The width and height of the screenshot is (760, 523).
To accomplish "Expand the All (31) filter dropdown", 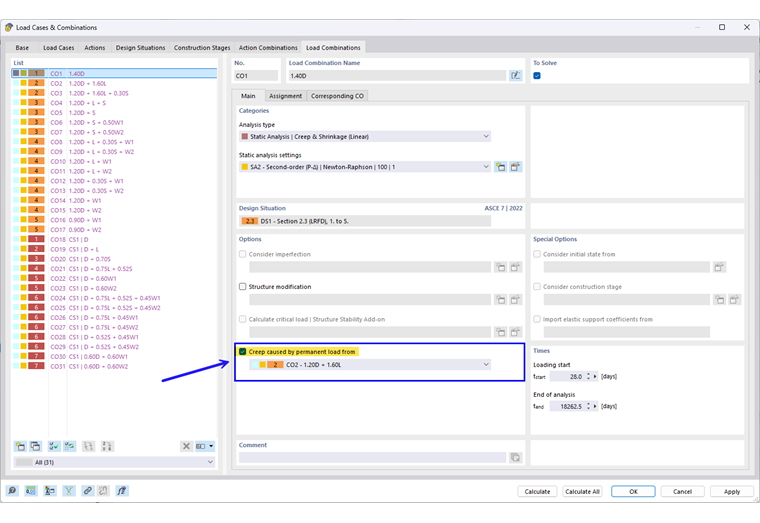I will (x=114, y=462).
